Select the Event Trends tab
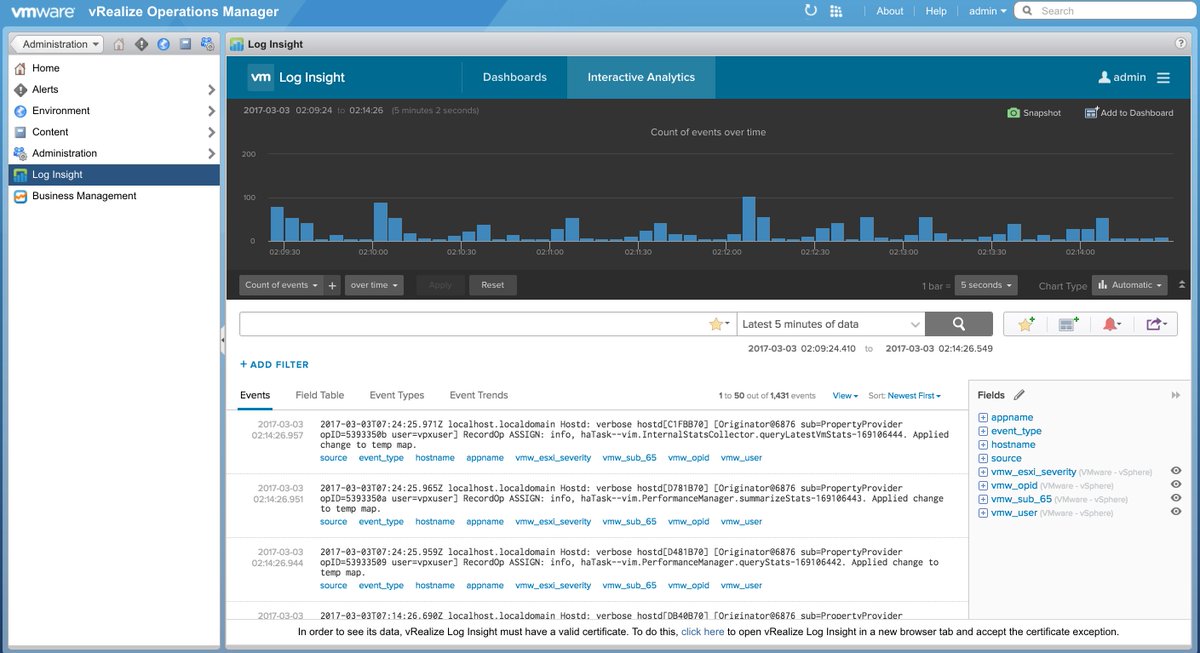Image resolution: width=1200 pixels, height=653 pixels. [479, 395]
